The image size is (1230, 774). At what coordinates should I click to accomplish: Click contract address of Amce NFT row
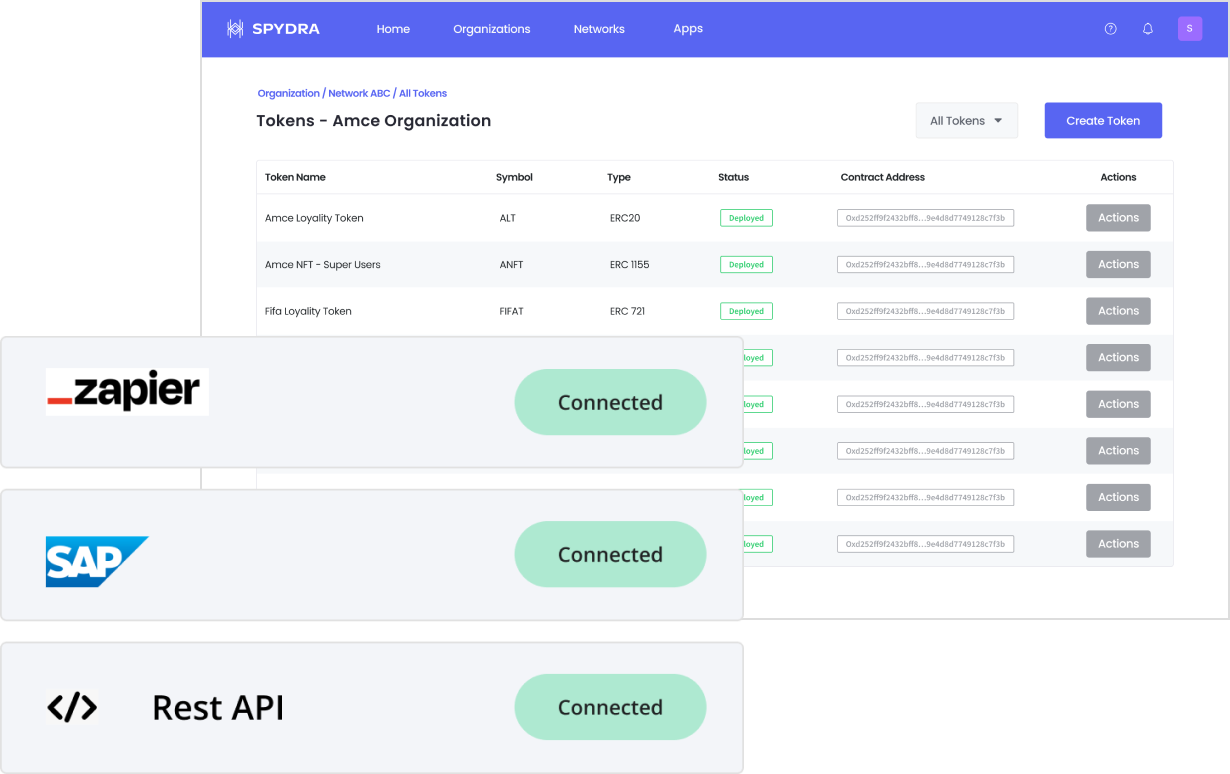coord(925,265)
